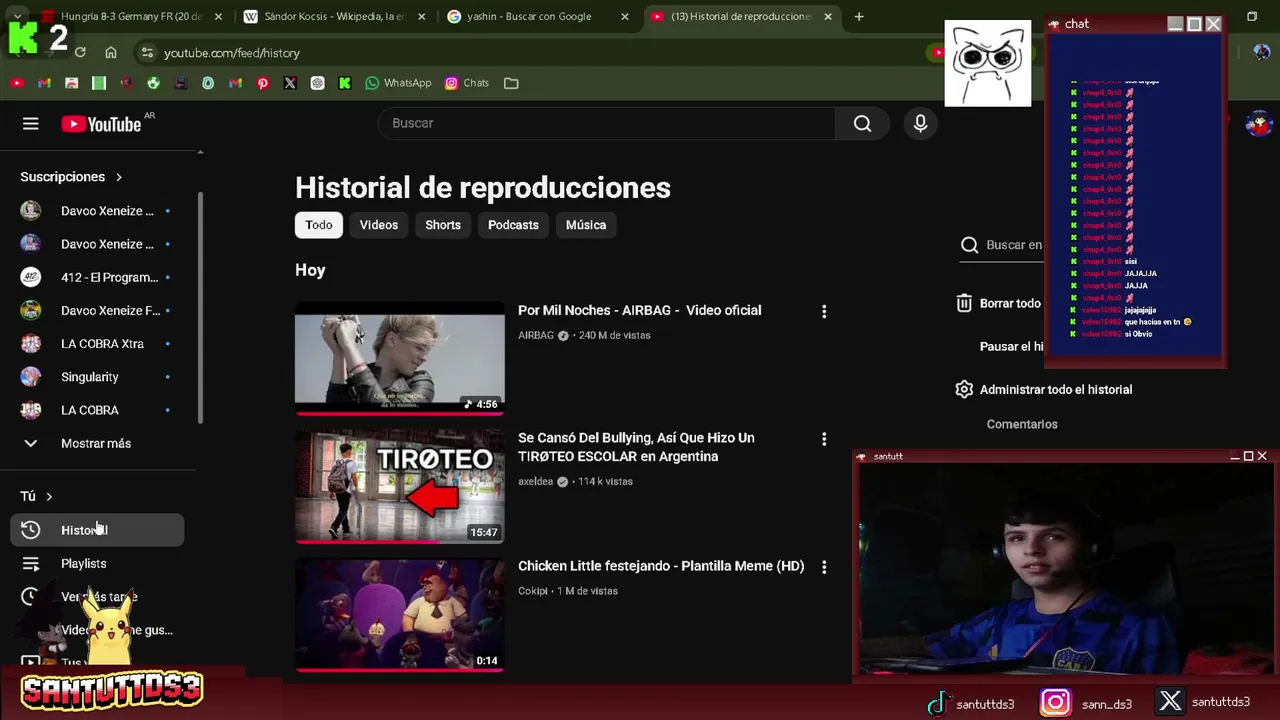Select the Shorts filter chip
The image size is (1280, 720).
click(x=443, y=225)
